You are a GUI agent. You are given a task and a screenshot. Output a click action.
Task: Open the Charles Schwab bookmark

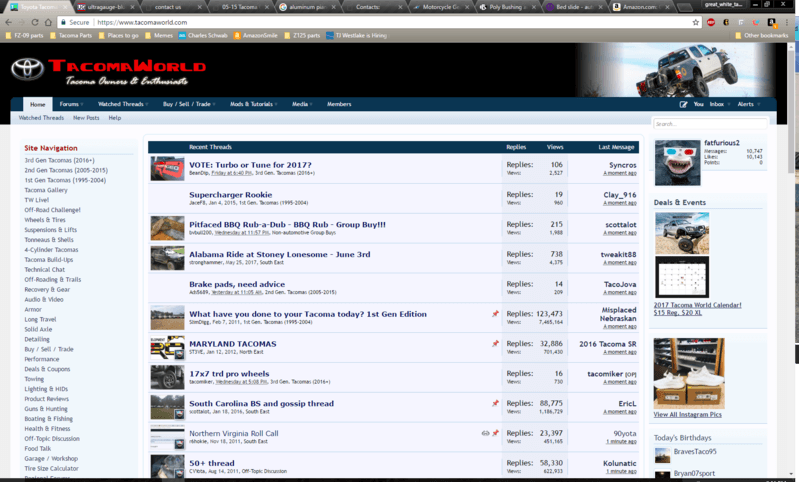click(203, 36)
